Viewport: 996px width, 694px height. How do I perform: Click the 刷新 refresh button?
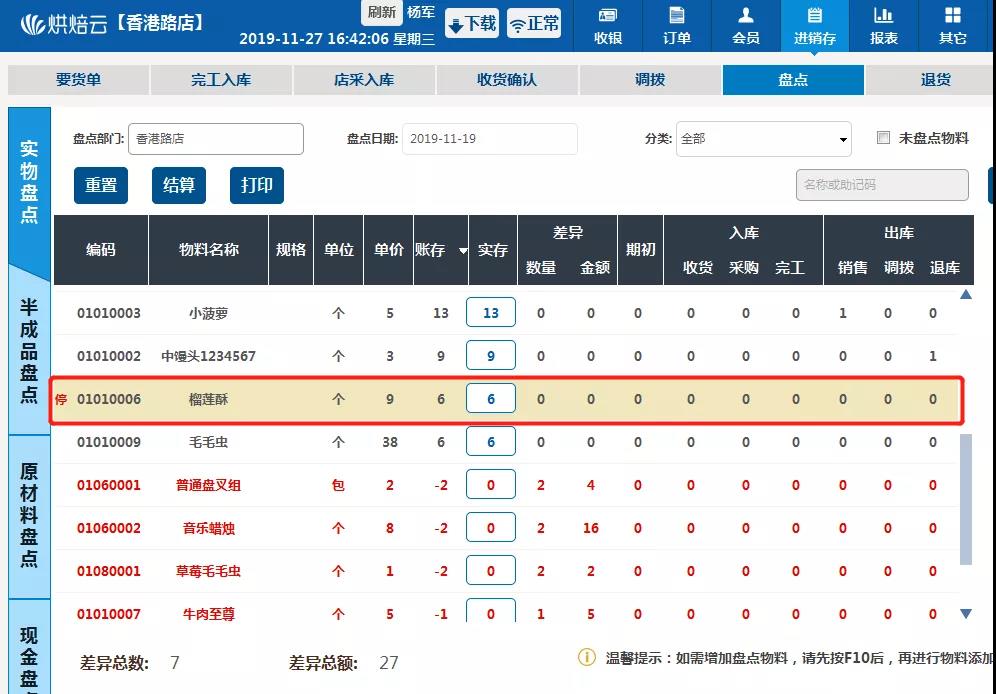(380, 14)
